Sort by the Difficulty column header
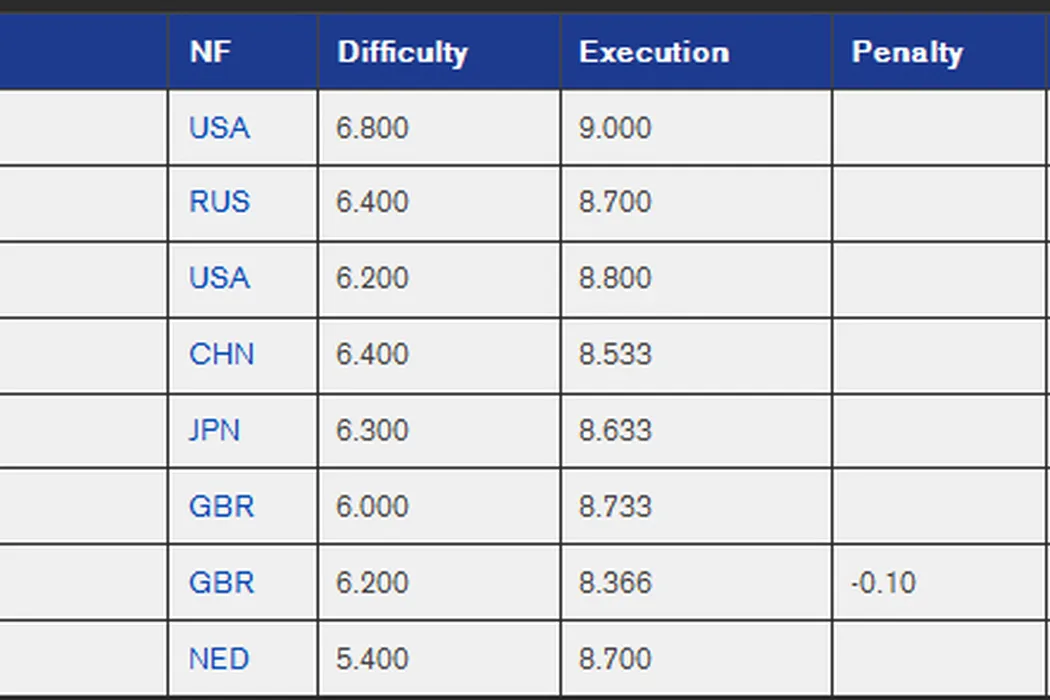Image resolution: width=1050 pixels, height=700 pixels. 402,52
